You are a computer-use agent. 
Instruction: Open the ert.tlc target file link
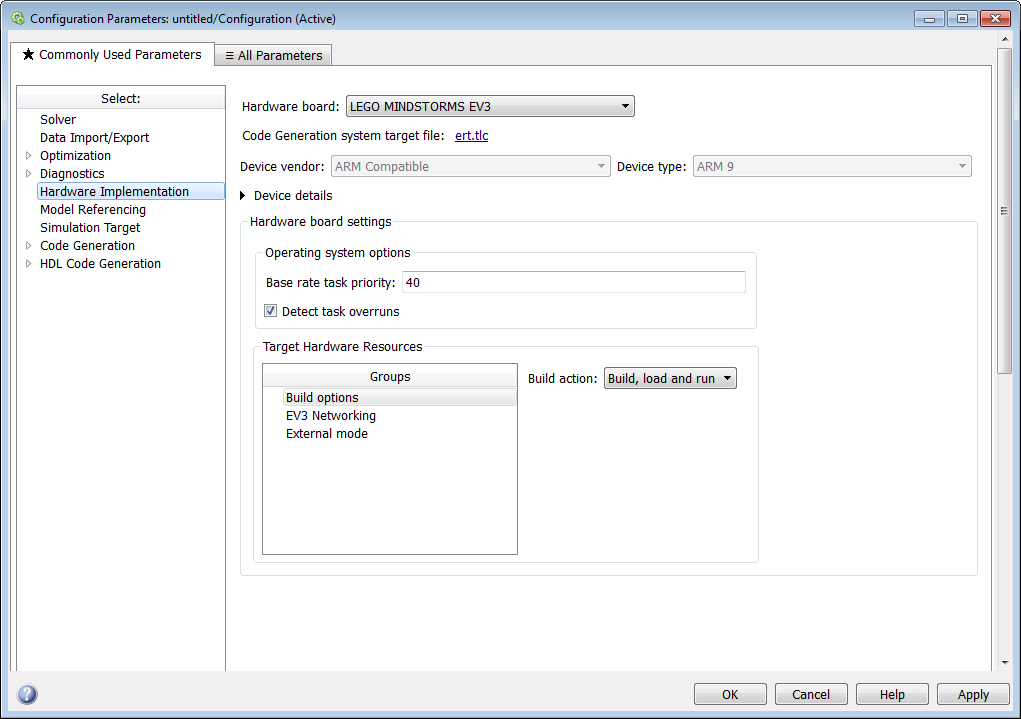[x=471, y=136]
